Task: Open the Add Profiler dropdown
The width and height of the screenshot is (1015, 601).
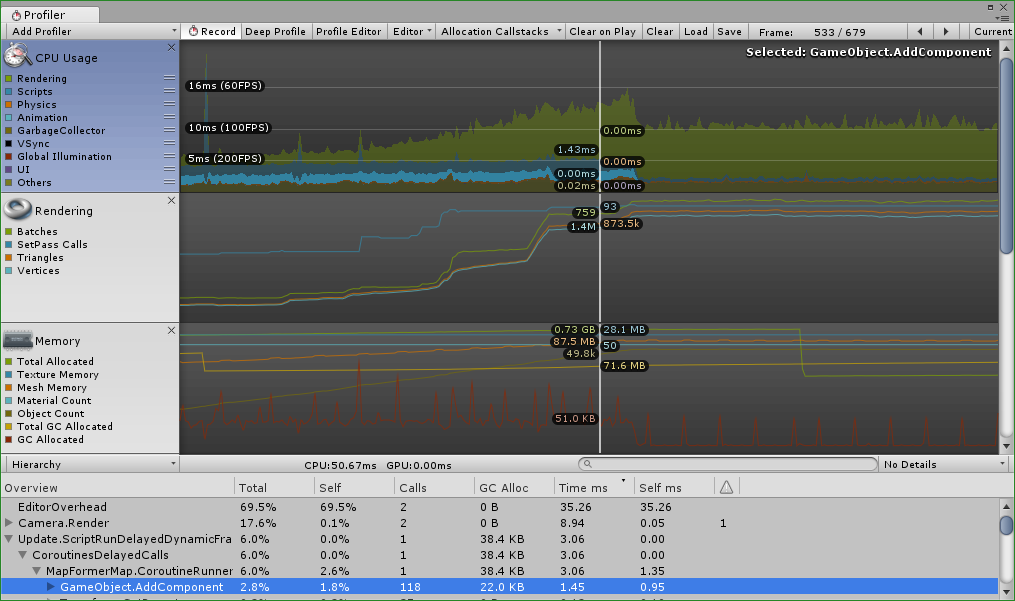Action: pos(90,31)
